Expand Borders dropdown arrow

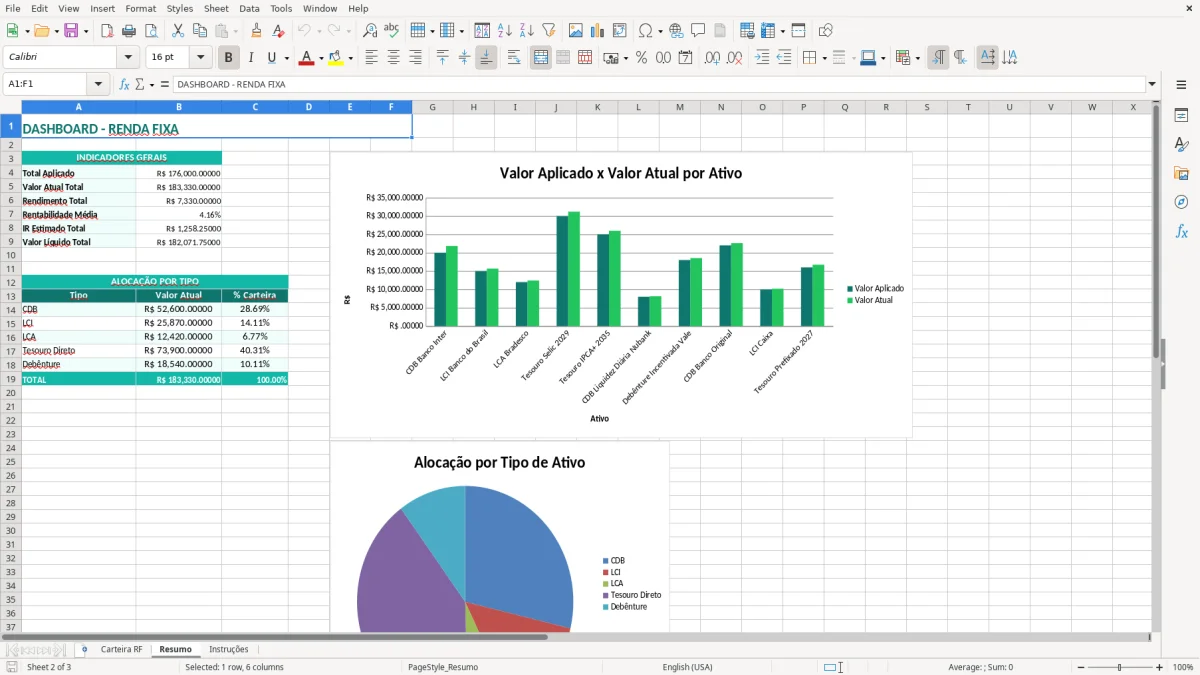pos(824,58)
